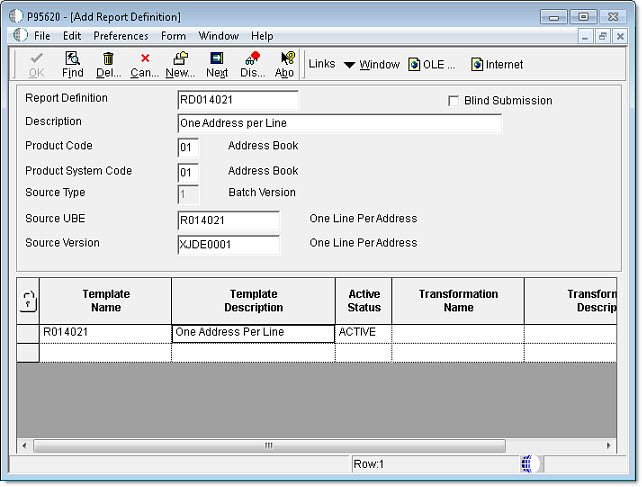Open the OLE link icon
The width and height of the screenshot is (642, 487).
[x=414, y=64]
